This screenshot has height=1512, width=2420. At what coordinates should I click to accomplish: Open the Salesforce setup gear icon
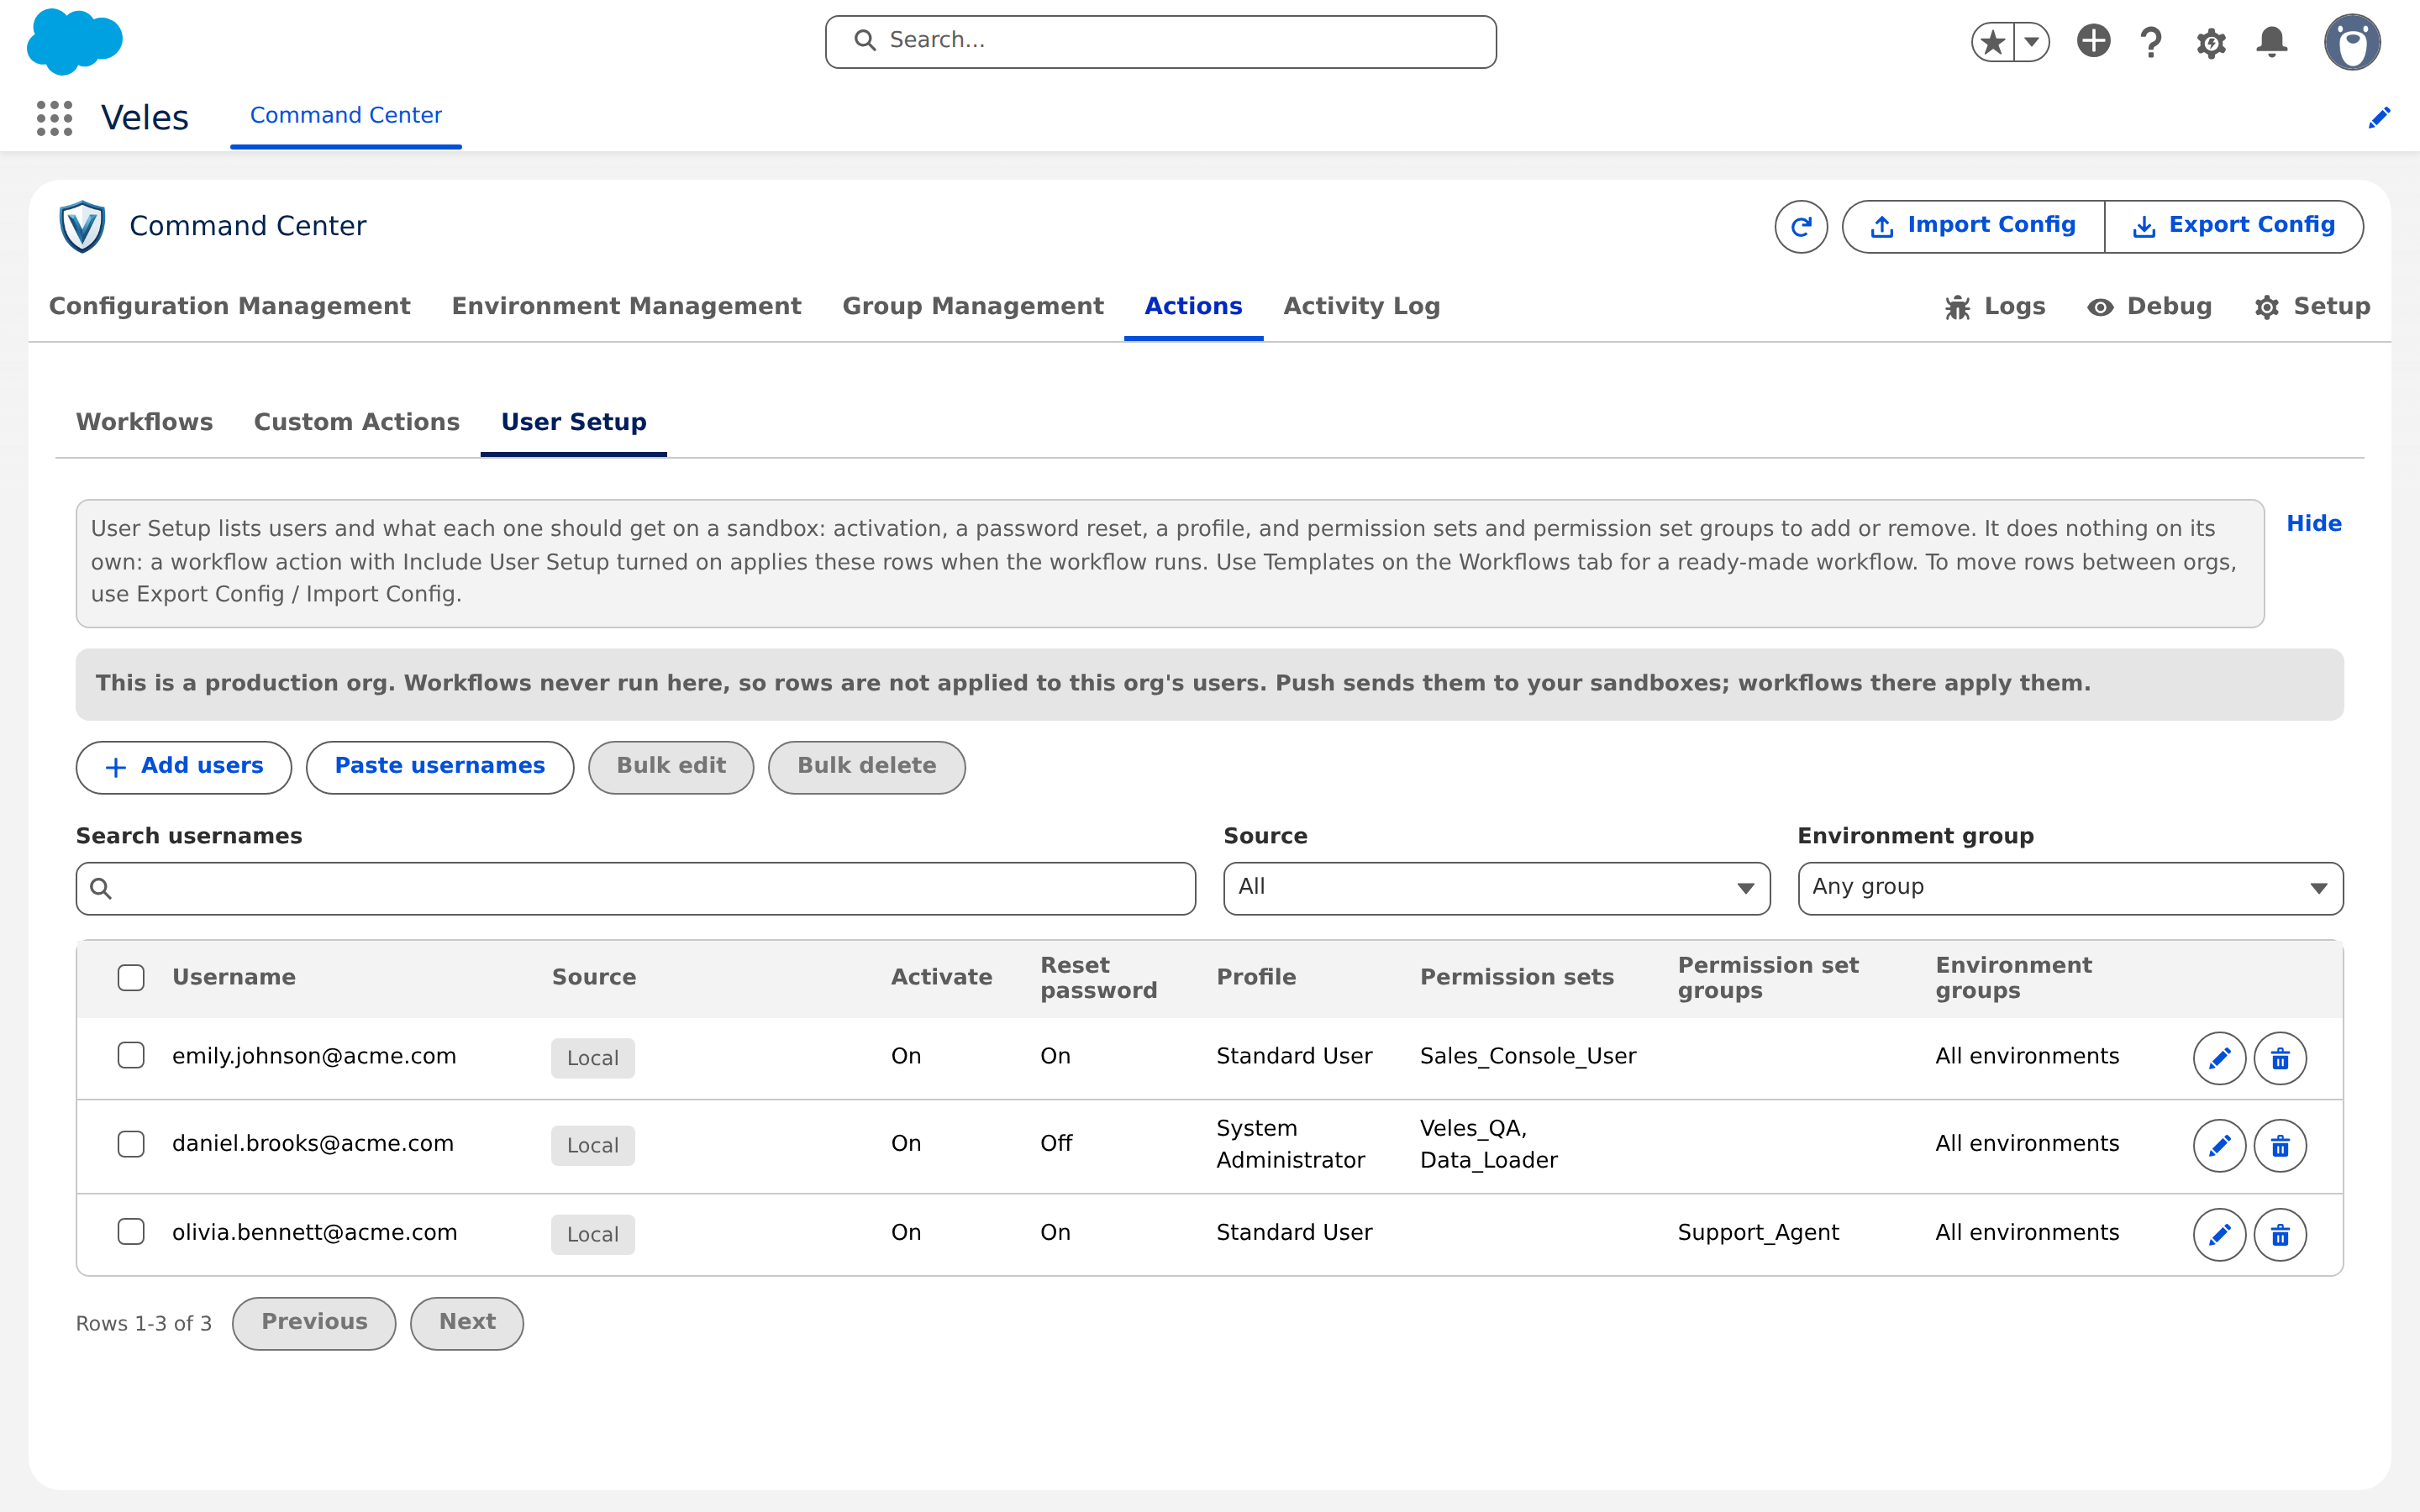[2211, 42]
